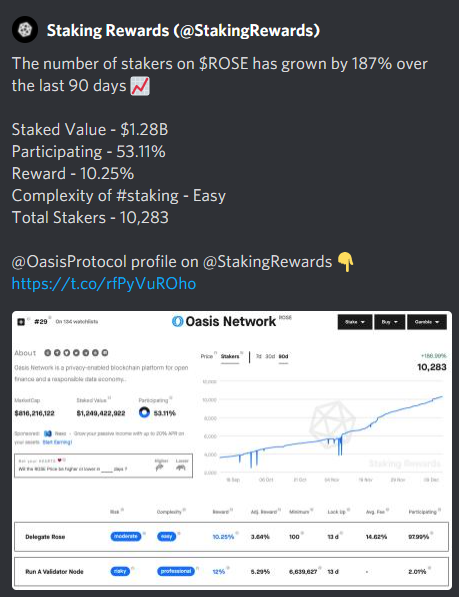Select the 30d chart range
459x597 pixels.
click(270, 356)
